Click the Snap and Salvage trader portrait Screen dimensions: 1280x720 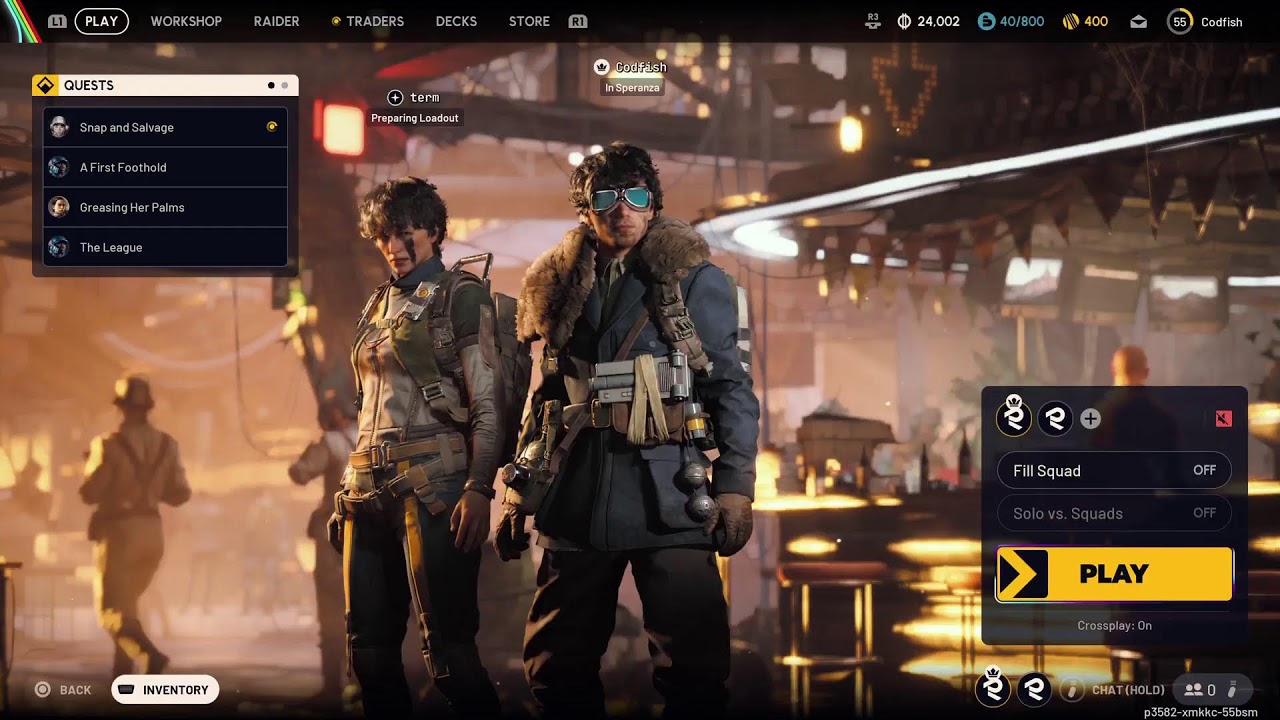click(59, 127)
